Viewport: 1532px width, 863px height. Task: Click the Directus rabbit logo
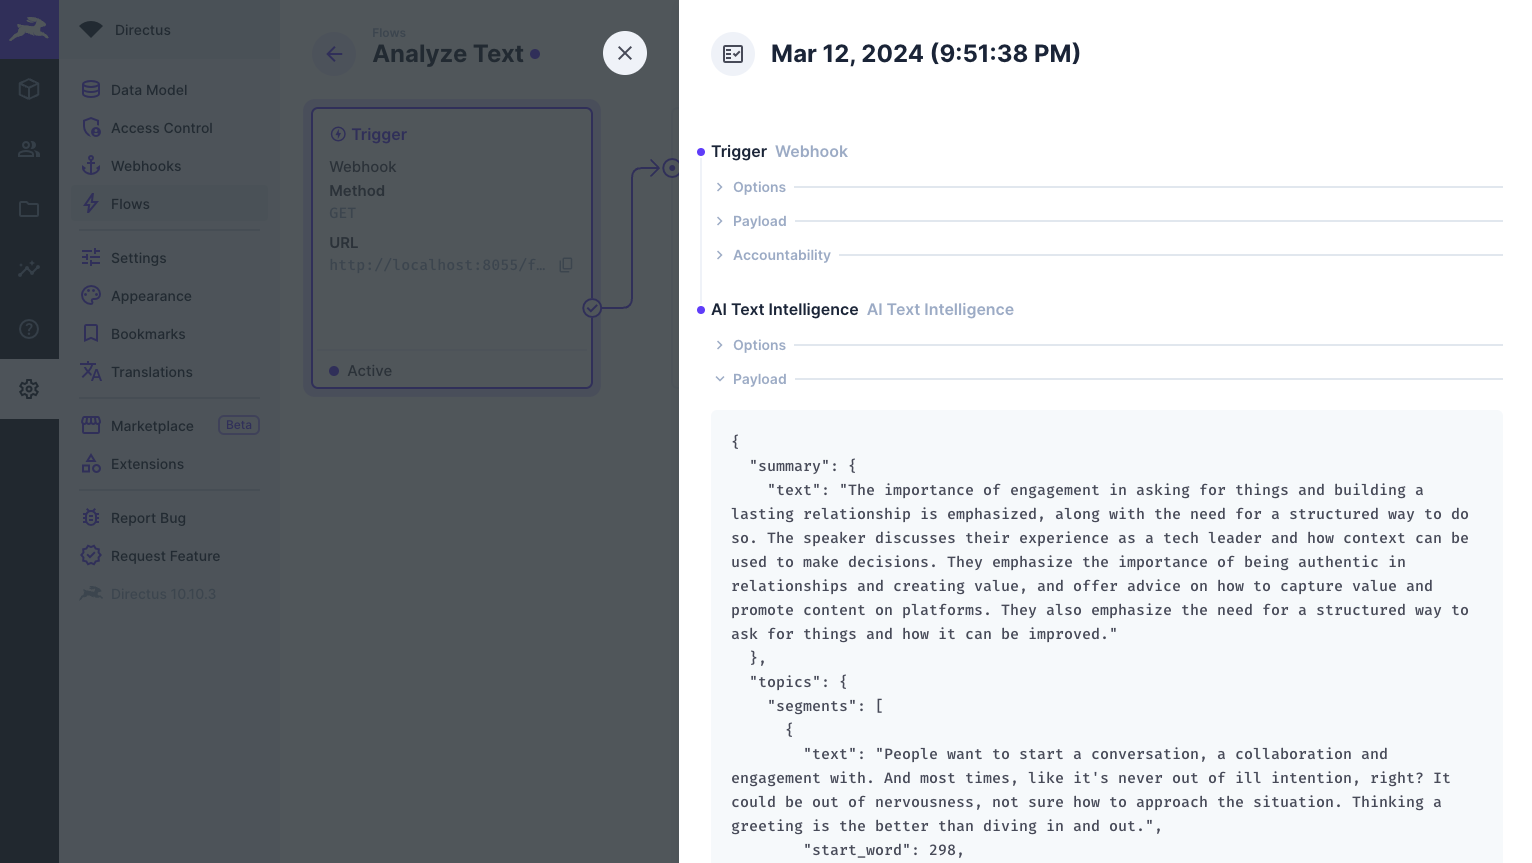click(29, 29)
